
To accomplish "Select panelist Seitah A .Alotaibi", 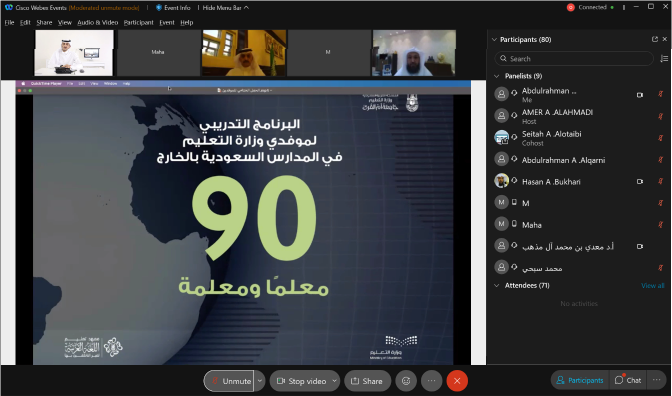I will (x=579, y=138).
